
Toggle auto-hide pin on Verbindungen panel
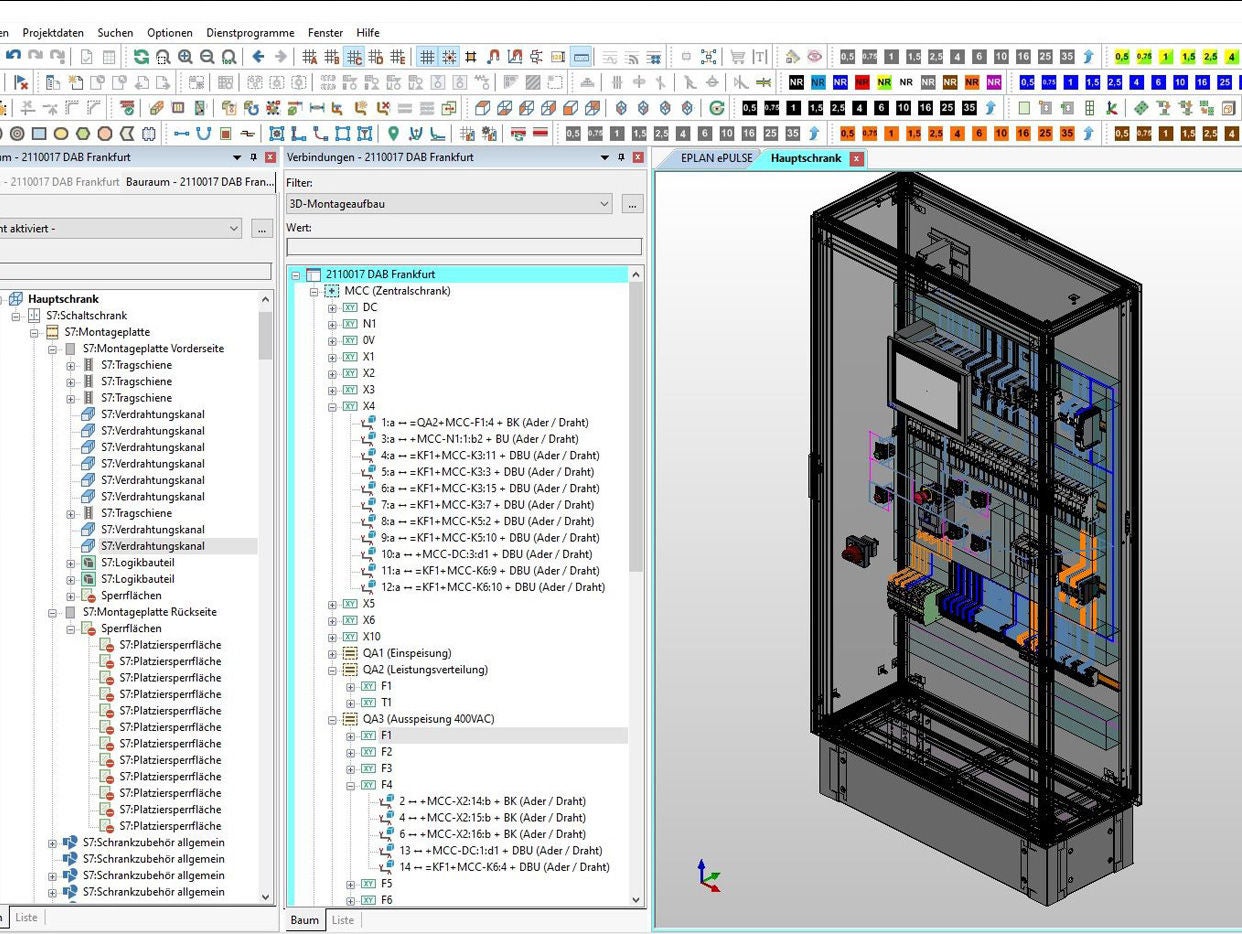click(x=620, y=157)
